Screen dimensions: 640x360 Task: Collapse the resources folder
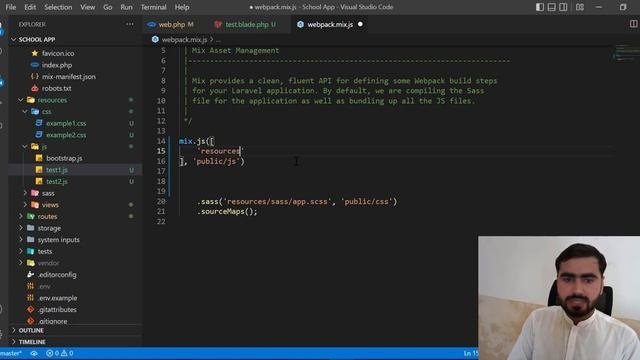coord(52,100)
